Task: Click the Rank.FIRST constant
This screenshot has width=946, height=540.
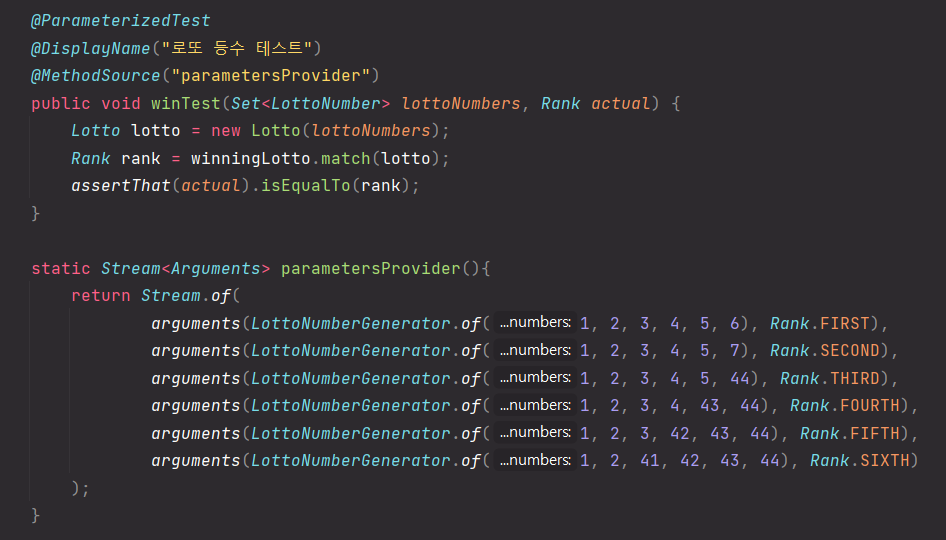Action: [820, 323]
